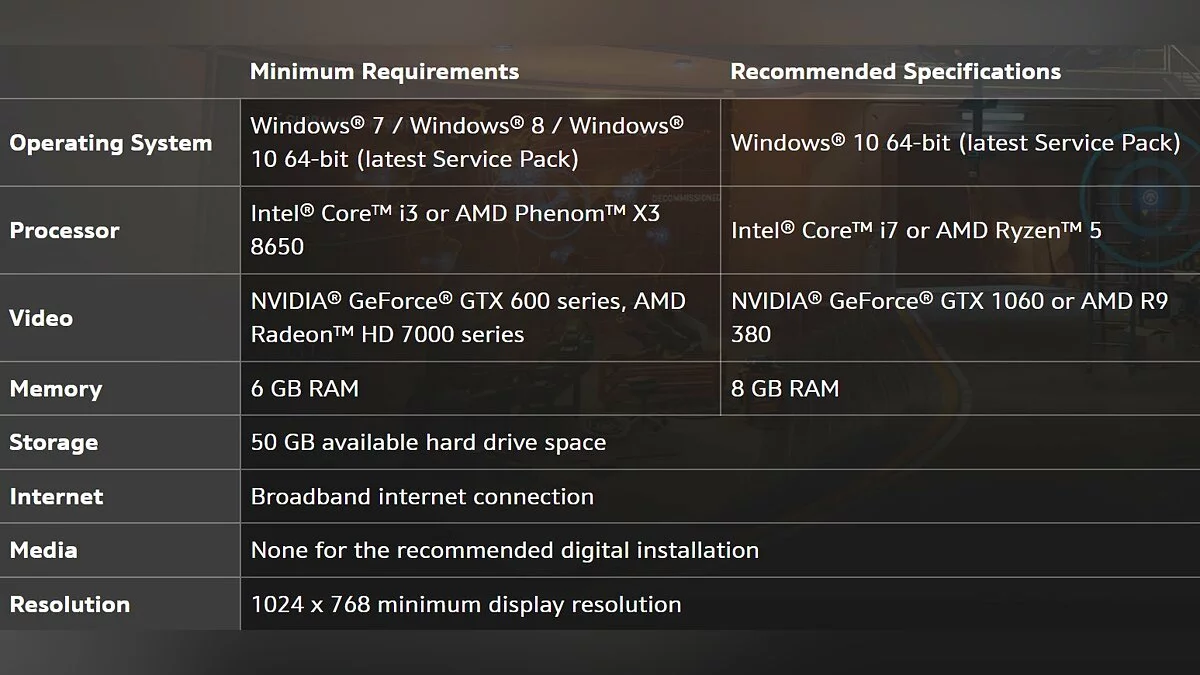Click the Intel Core i3 or AMD Phenom text
The height and width of the screenshot is (675, 1200).
(455, 229)
